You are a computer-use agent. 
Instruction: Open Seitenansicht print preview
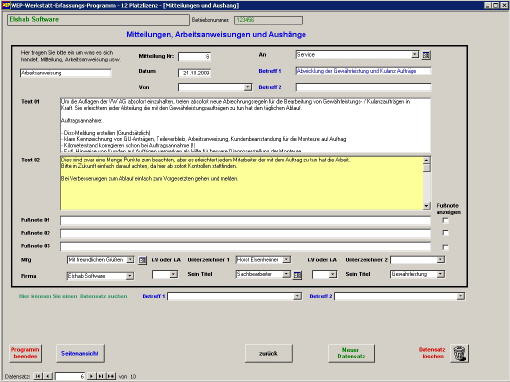click(80, 353)
